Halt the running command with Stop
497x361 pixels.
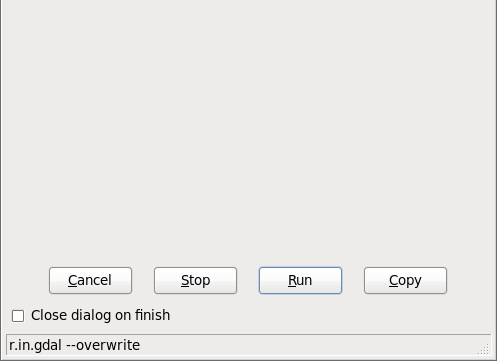pos(195,280)
